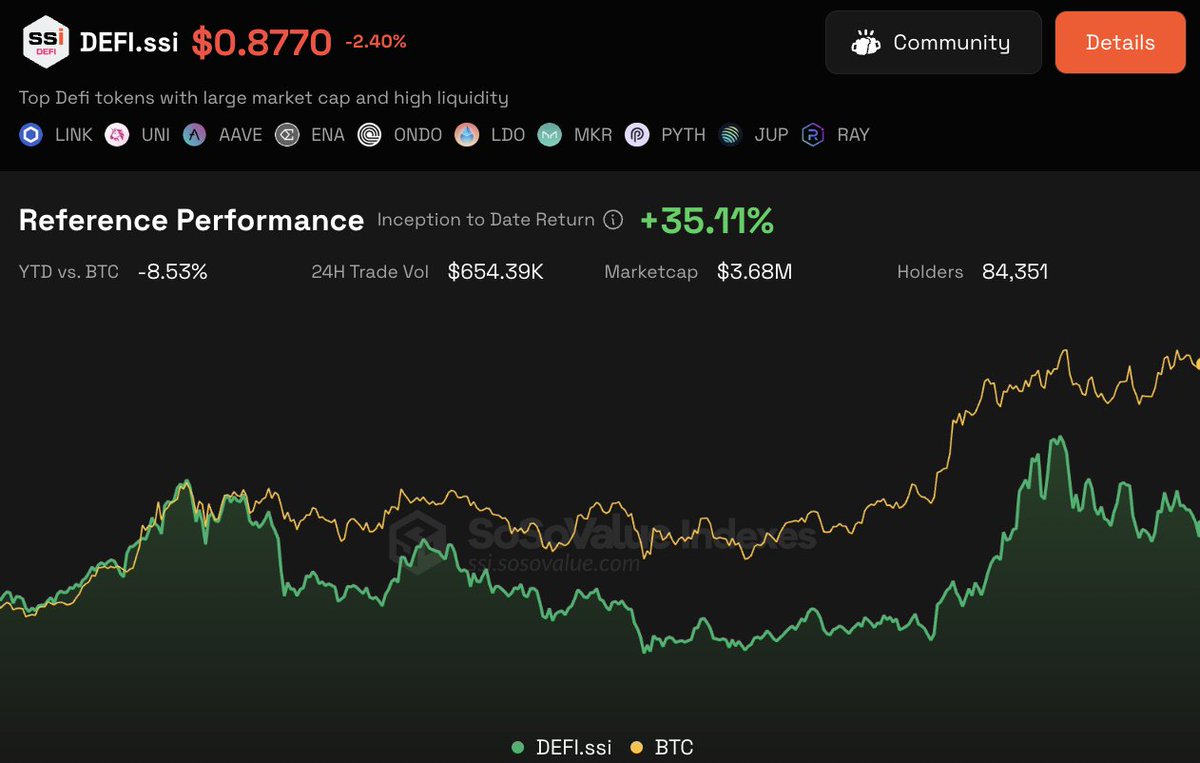Click the +35.11% return value

pyautogui.click(x=707, y=220)
